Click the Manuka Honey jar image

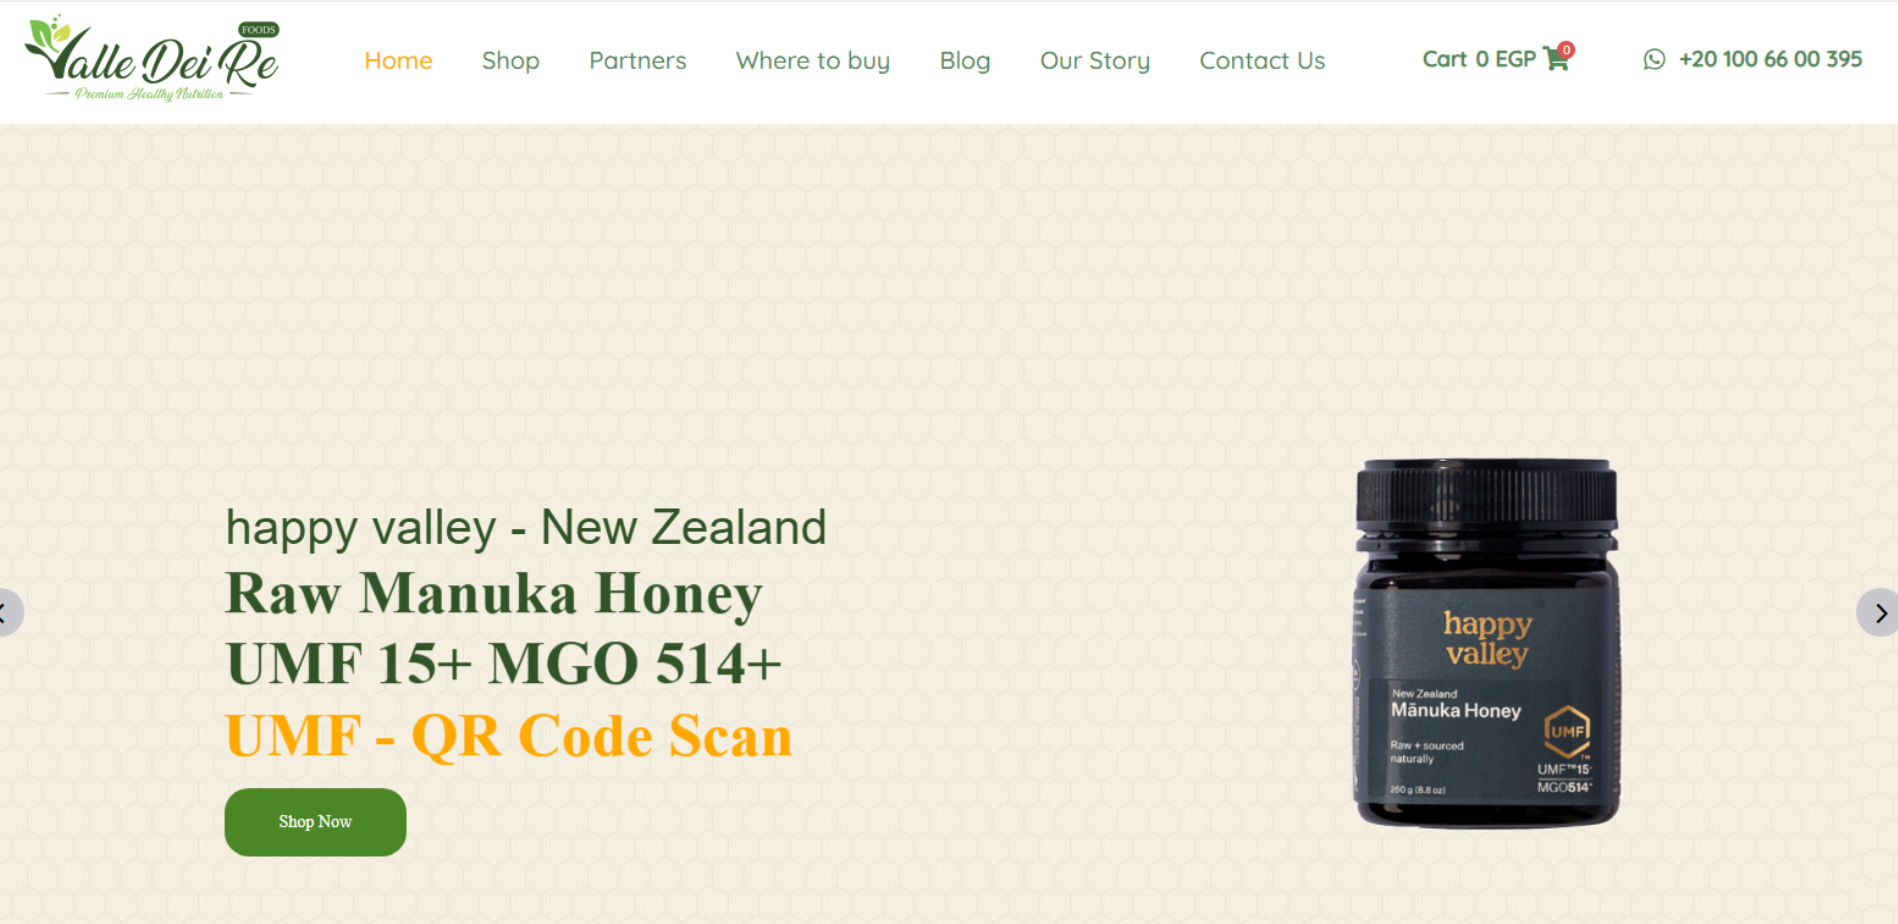tap(1486, 642)
